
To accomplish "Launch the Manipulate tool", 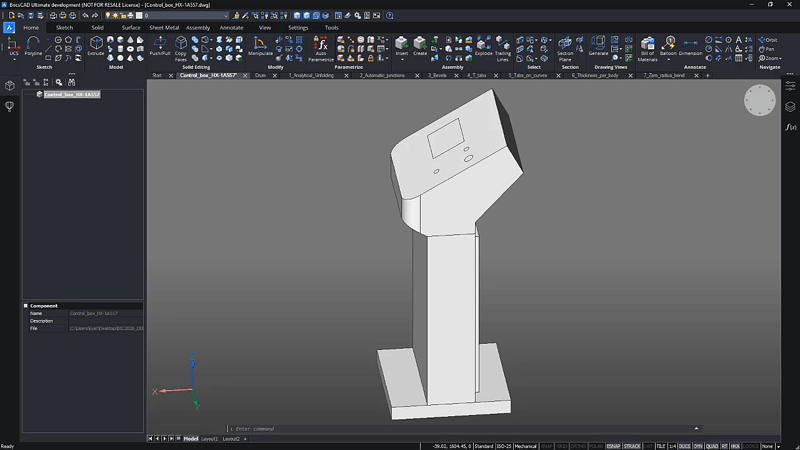I will (x=260, y=46).
